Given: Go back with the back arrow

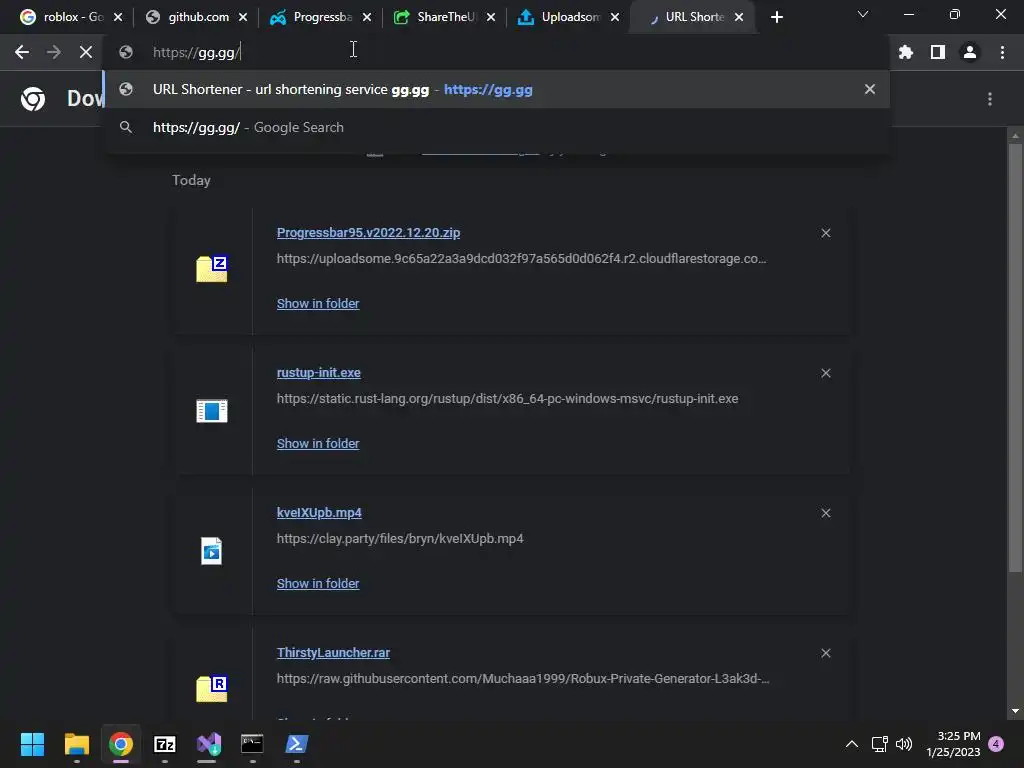Looking at the screenshot, I should (22, 52).
